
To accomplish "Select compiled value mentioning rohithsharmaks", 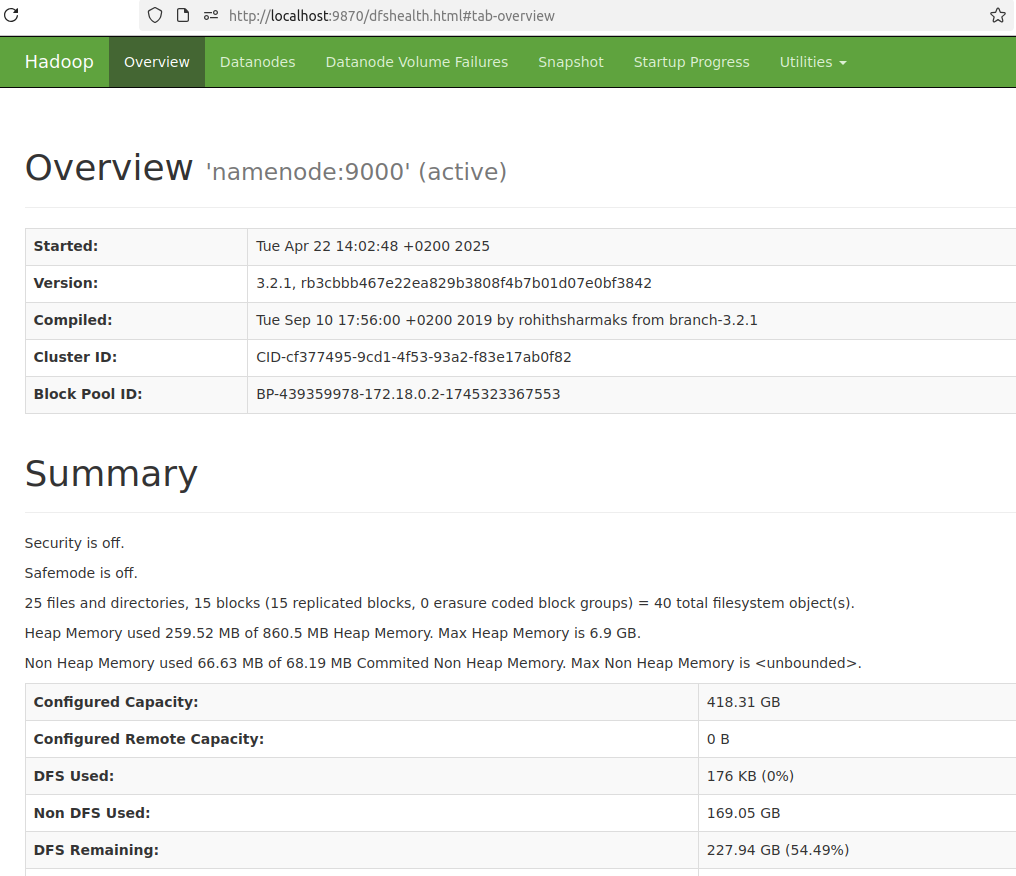I will click(x=507, y=320).
